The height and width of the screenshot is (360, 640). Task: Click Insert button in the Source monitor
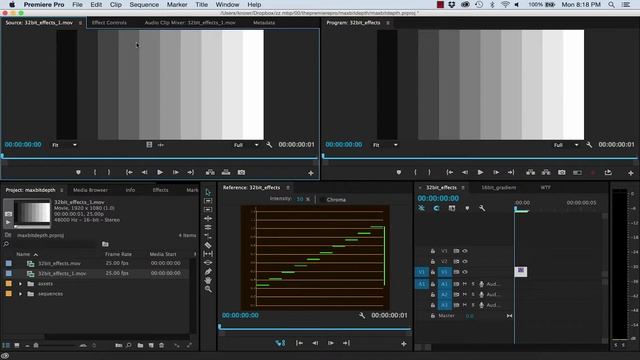coord(210,172)
